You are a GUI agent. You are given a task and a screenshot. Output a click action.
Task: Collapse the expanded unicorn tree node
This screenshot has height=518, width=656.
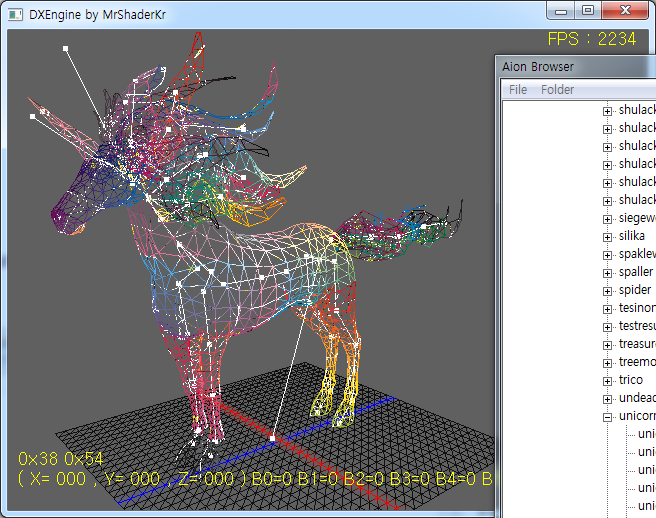(607, 417)
